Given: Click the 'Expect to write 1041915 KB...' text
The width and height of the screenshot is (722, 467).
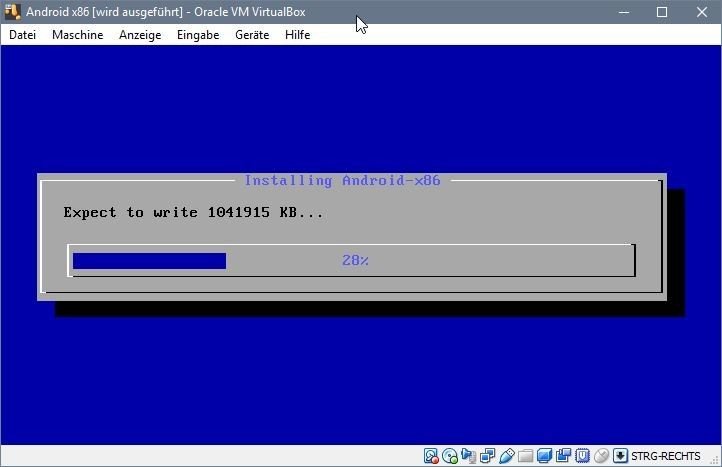Looking at the screenshot, I should pyautogui.click(x=193, y=212).
